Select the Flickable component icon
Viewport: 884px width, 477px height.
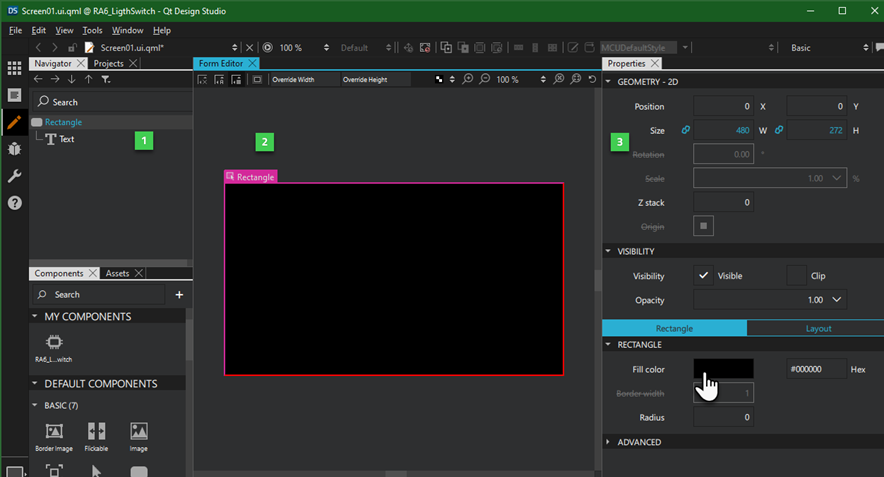click(97, 431)
